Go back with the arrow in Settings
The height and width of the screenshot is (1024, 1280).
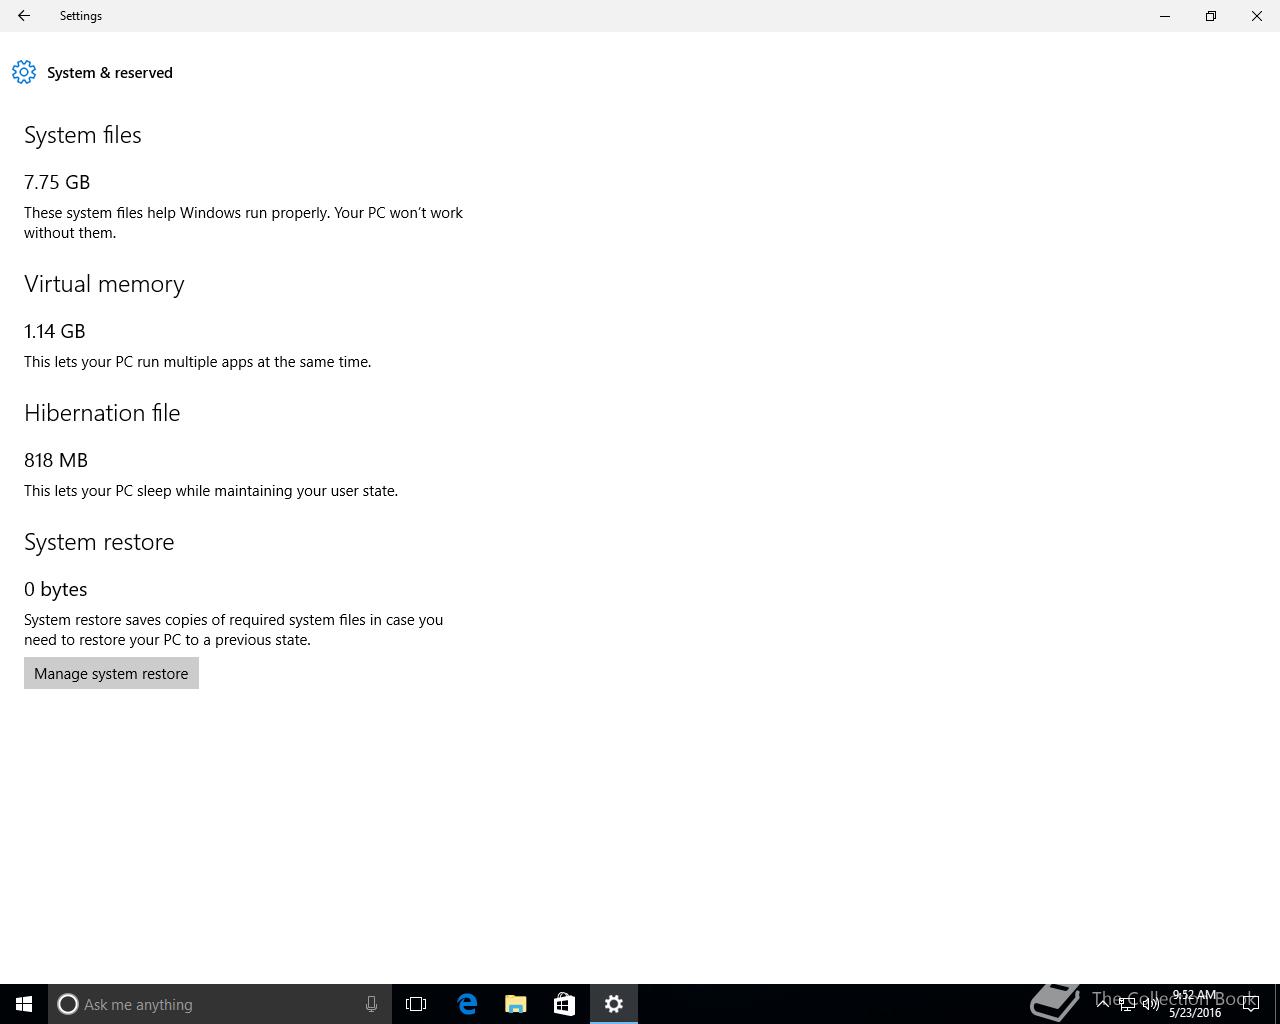point(24,16)
